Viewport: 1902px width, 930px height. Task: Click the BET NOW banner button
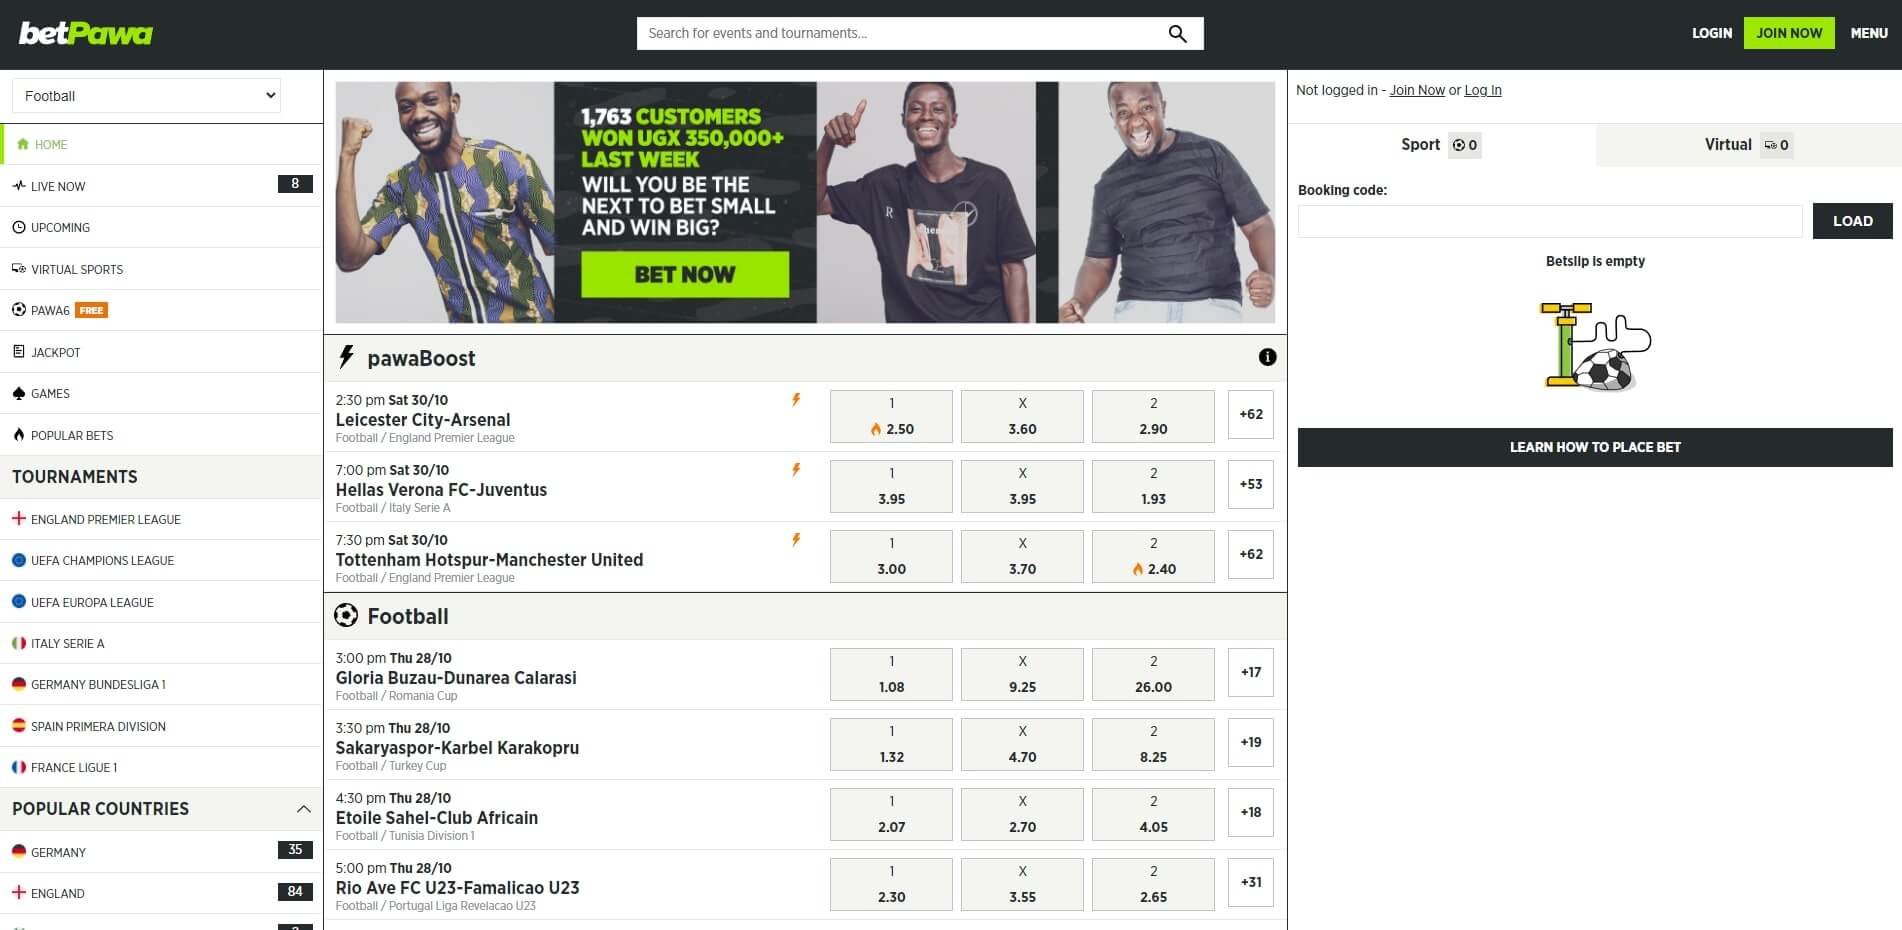(685, 274)
